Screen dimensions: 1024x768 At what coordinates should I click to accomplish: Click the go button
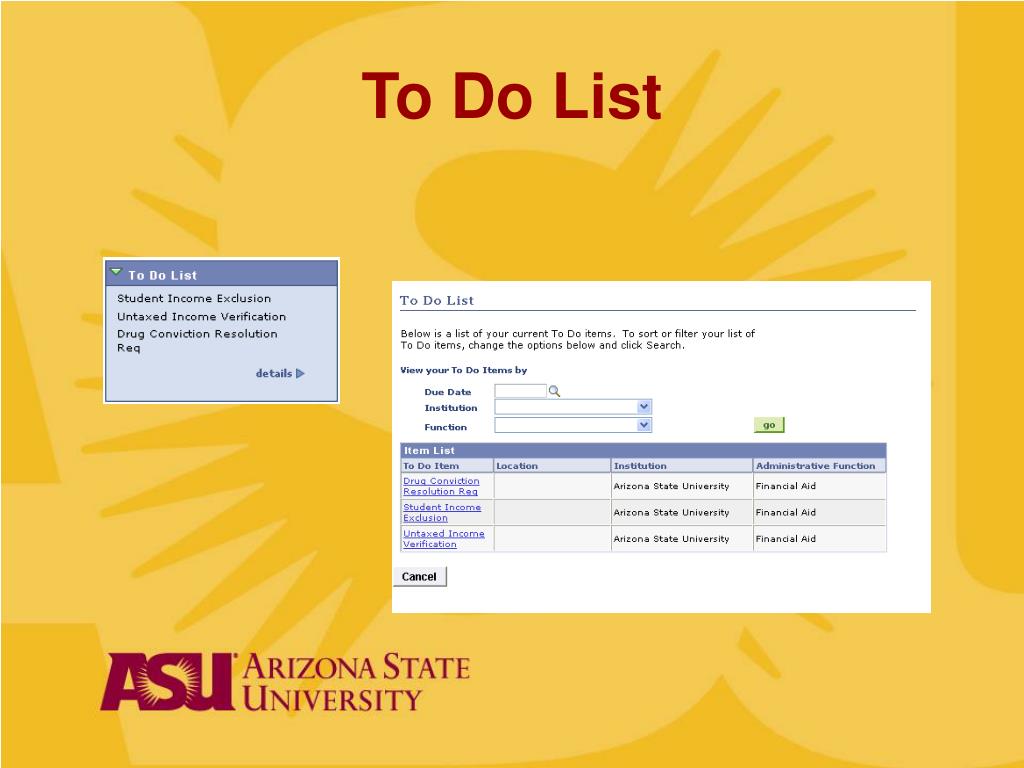pyautogui.click(x=769, y=424)
